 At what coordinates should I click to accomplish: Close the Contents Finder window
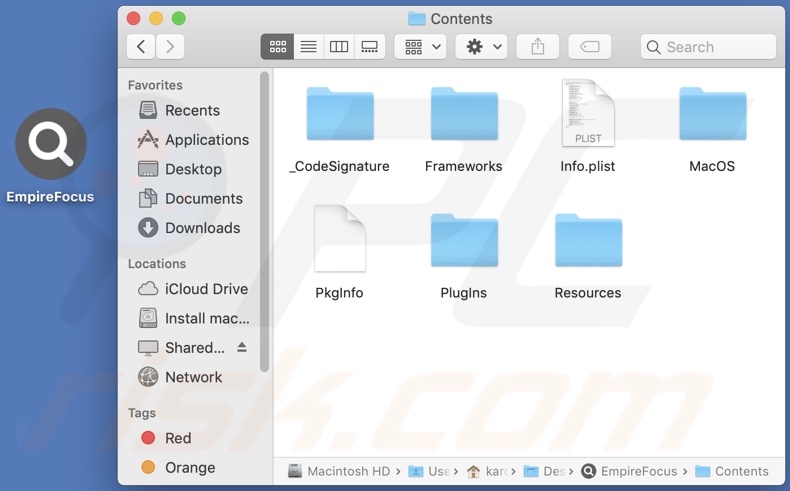pos(133,19)
